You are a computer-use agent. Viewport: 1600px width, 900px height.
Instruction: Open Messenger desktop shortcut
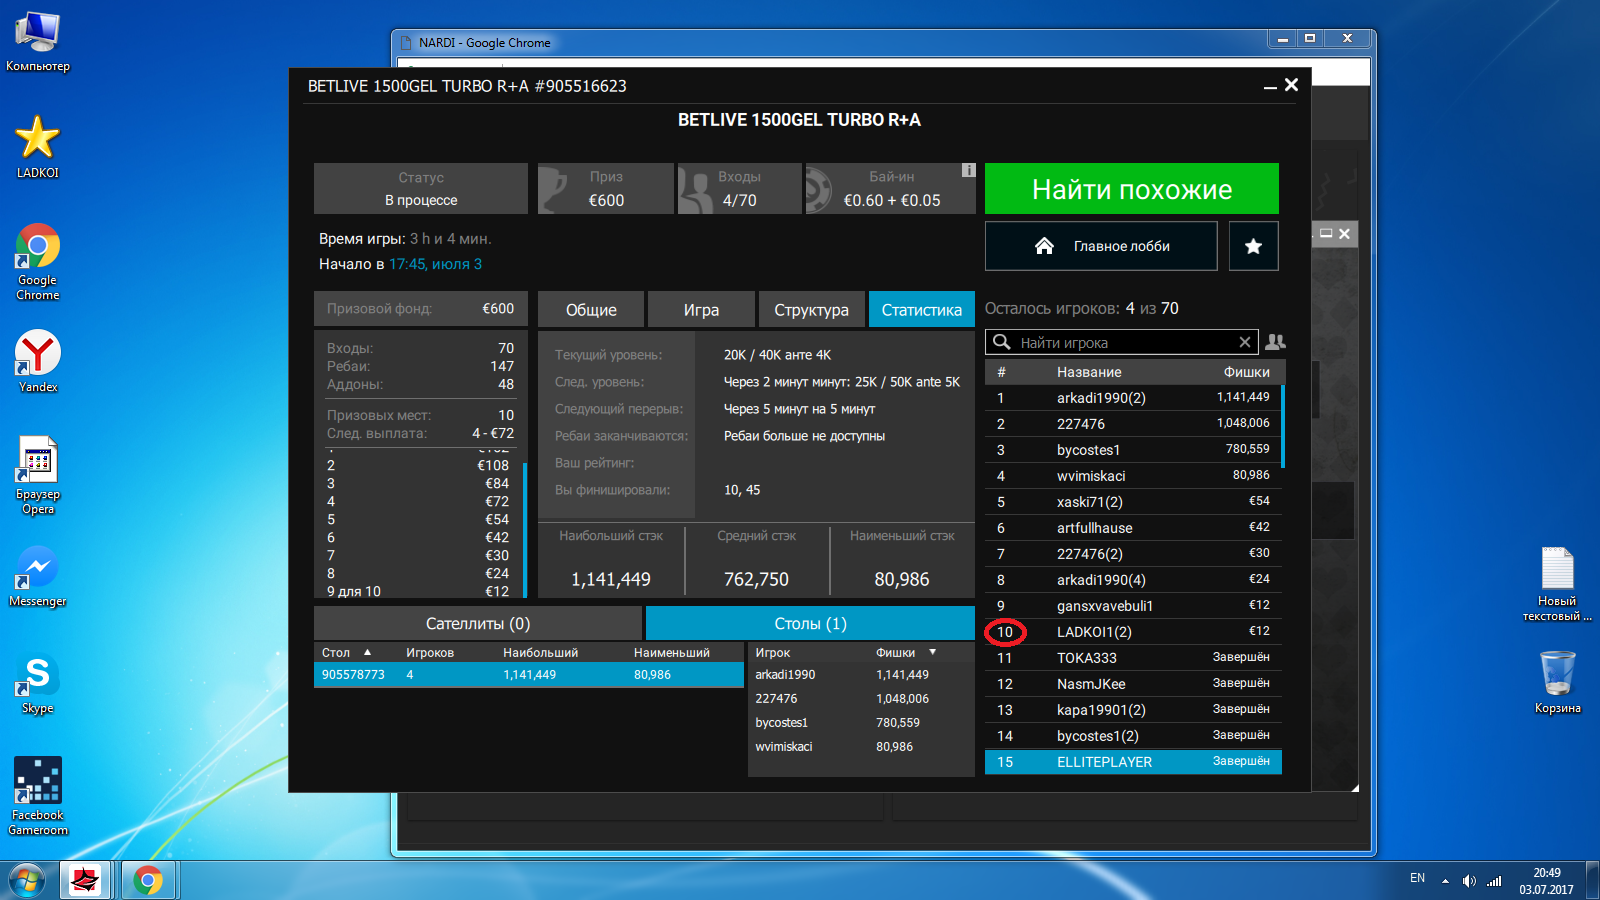[38, 576]
